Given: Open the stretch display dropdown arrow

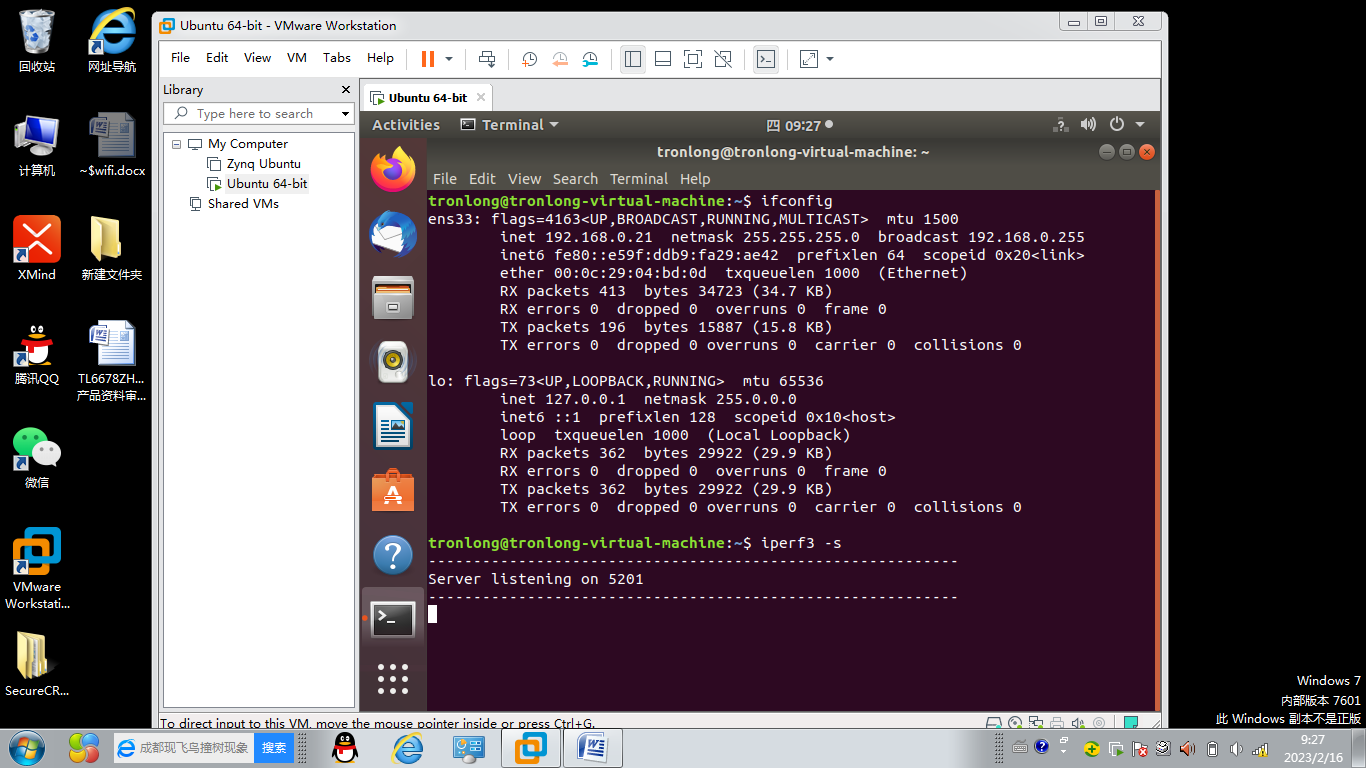Looking at the screenshot, I should click(x=830, y=59).
